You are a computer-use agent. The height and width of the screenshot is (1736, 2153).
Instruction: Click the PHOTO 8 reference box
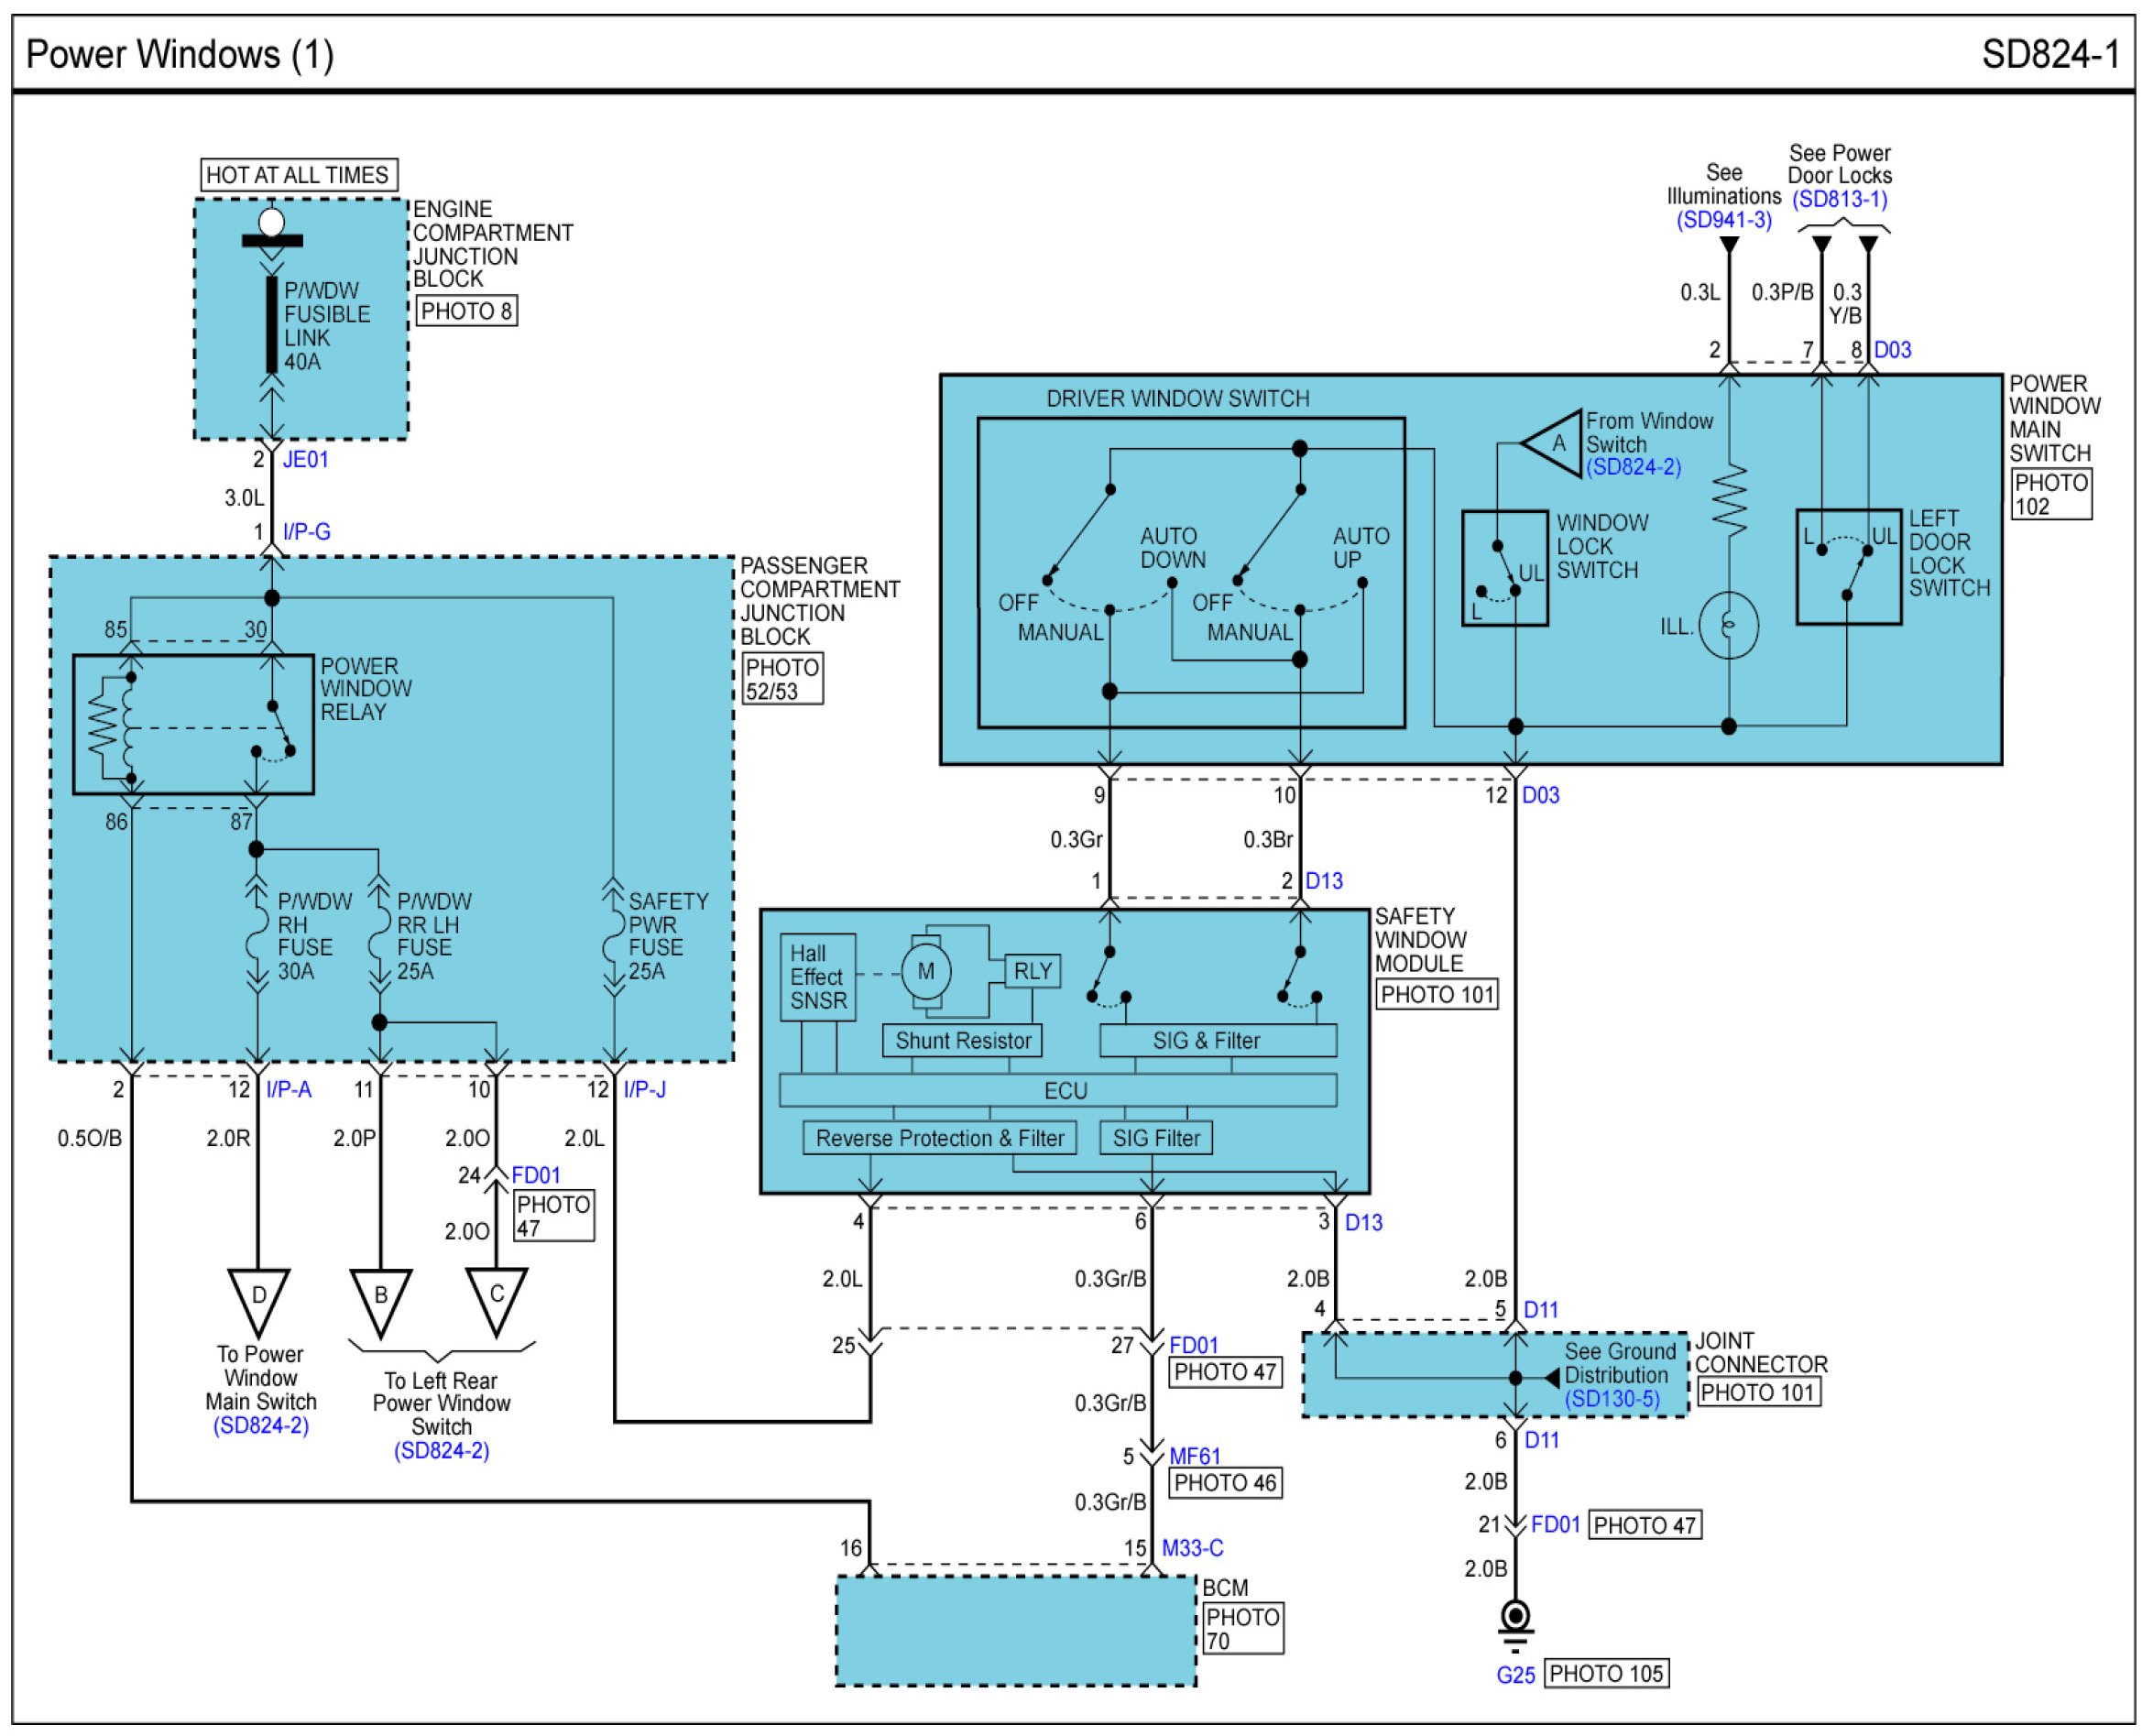pyautogui.click(x=466, y=311)
